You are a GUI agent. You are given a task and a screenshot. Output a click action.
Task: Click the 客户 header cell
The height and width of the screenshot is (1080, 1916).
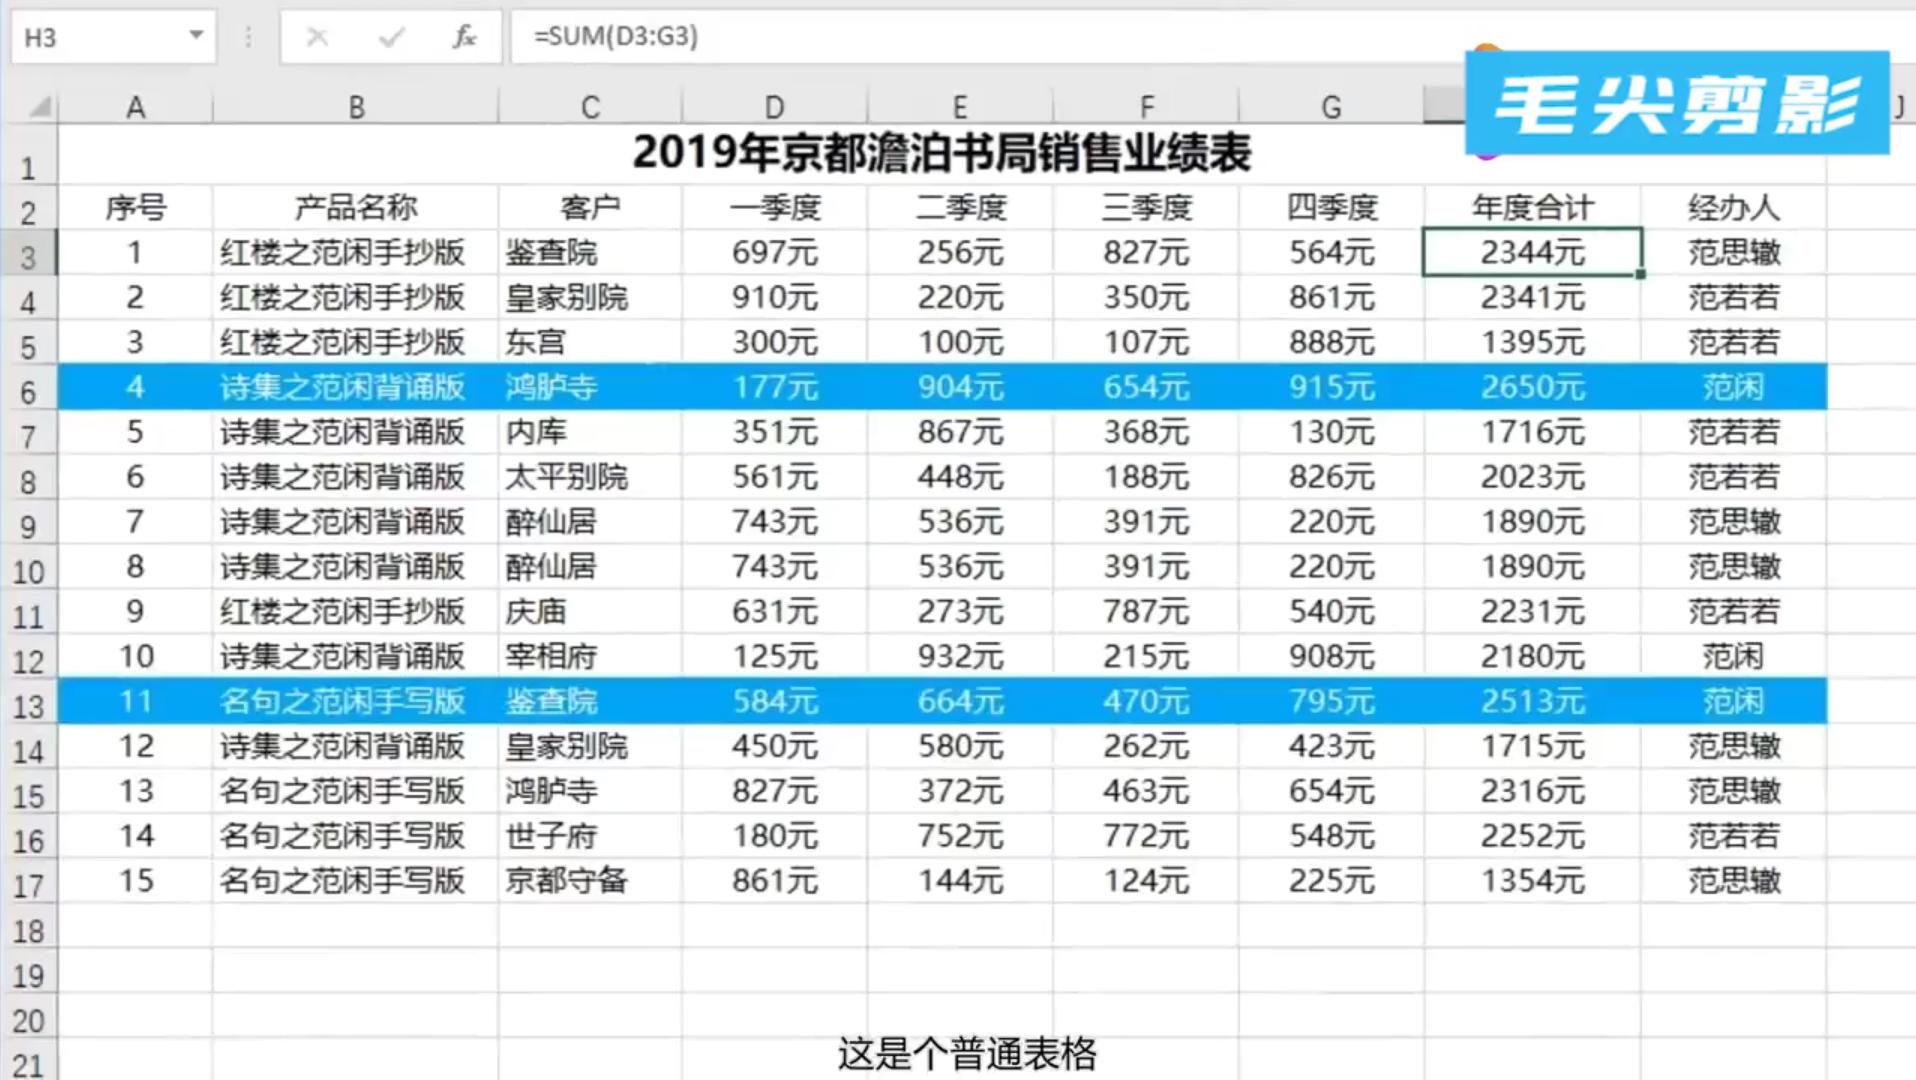tap(590, 207)
